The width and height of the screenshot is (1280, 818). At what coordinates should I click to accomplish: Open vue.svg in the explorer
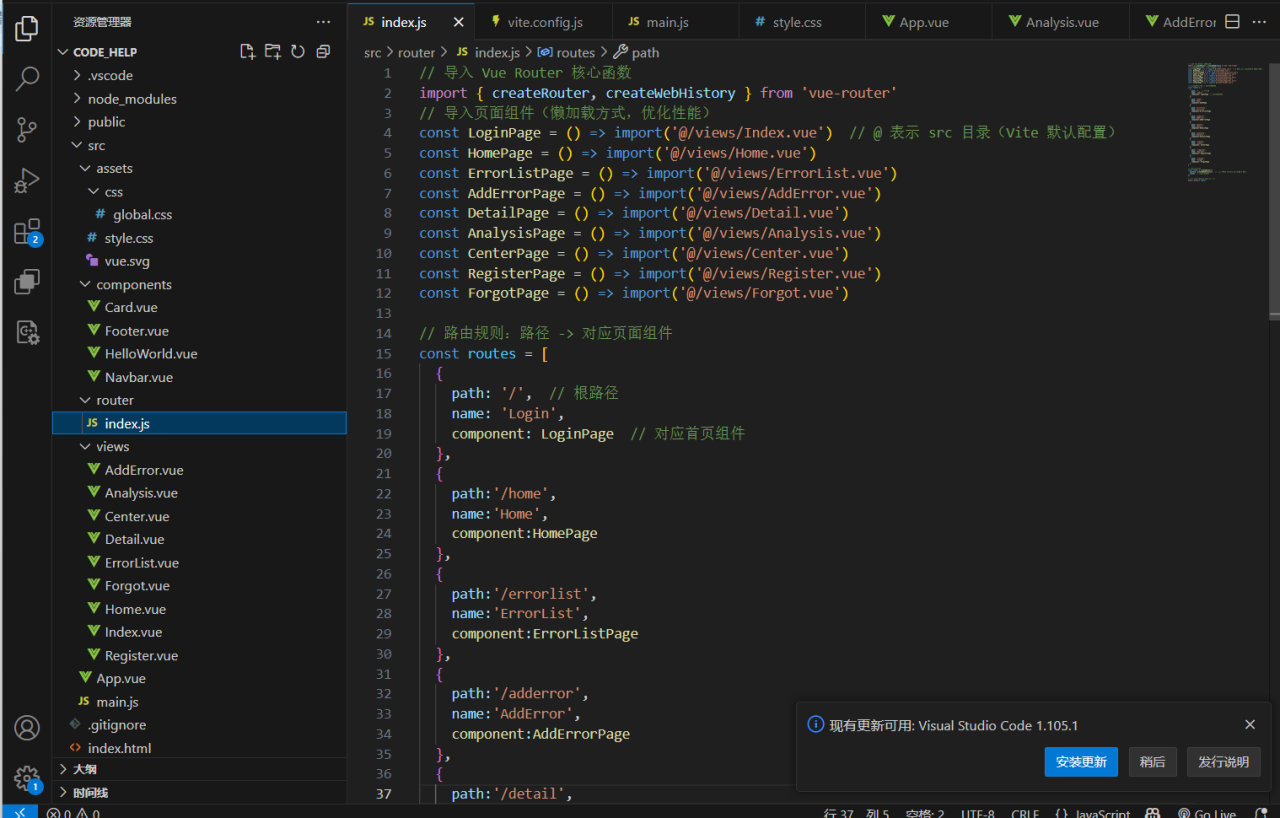click(199, 261)
